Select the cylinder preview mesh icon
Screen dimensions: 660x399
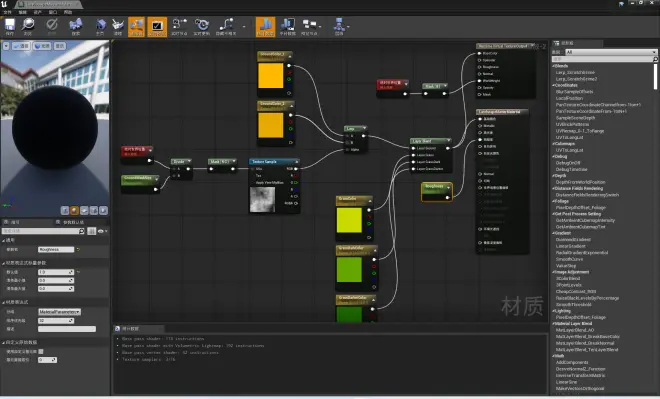(65, 210)
